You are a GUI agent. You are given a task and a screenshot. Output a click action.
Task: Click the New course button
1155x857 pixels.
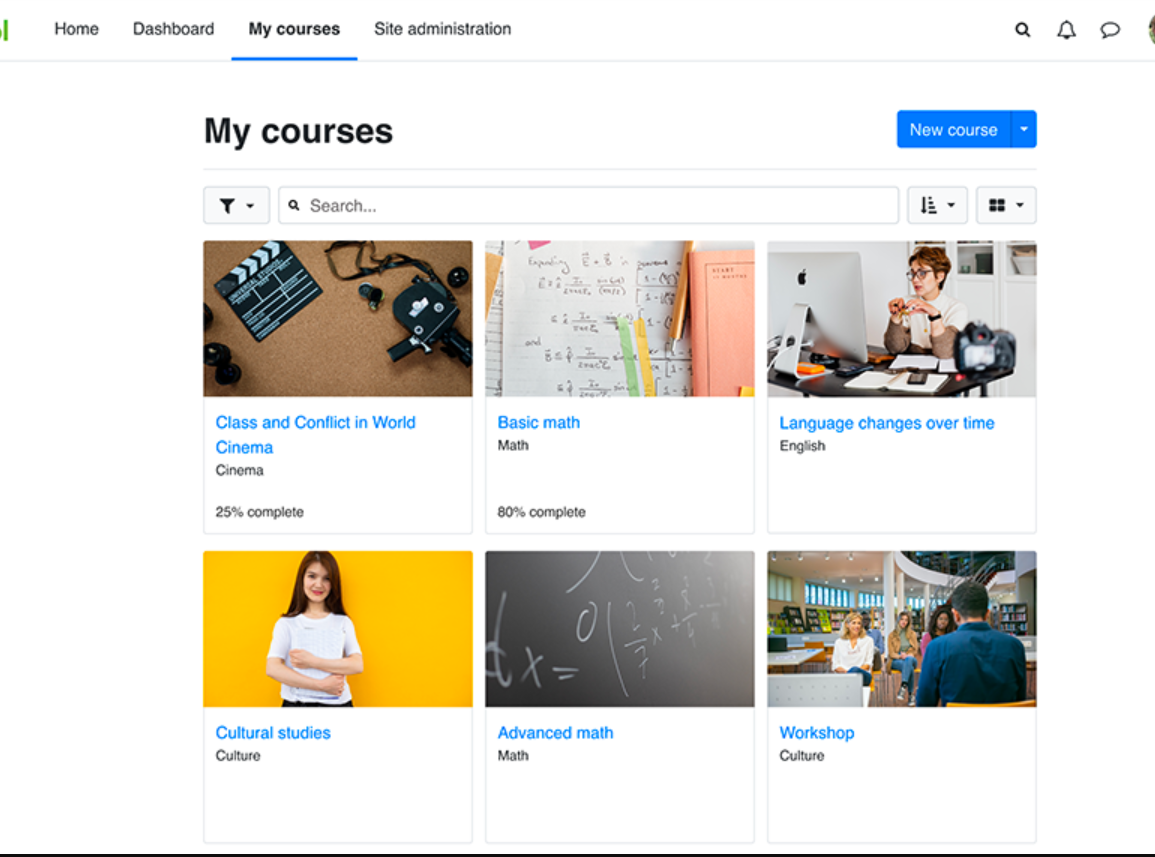click(x=953, y=130)
